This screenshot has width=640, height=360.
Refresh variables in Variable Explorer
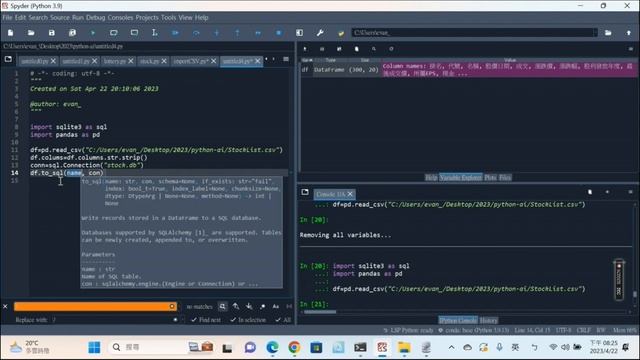(x=391, y=49)
